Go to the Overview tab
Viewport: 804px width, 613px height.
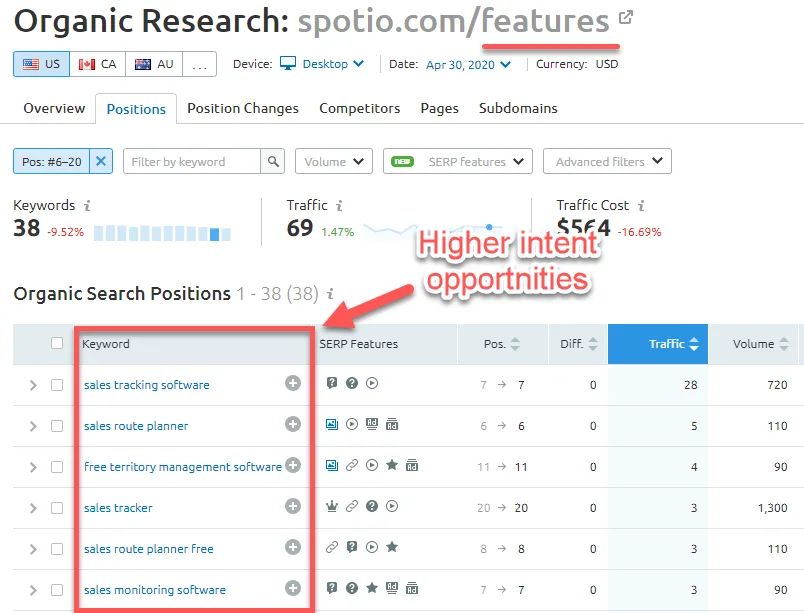54,108
